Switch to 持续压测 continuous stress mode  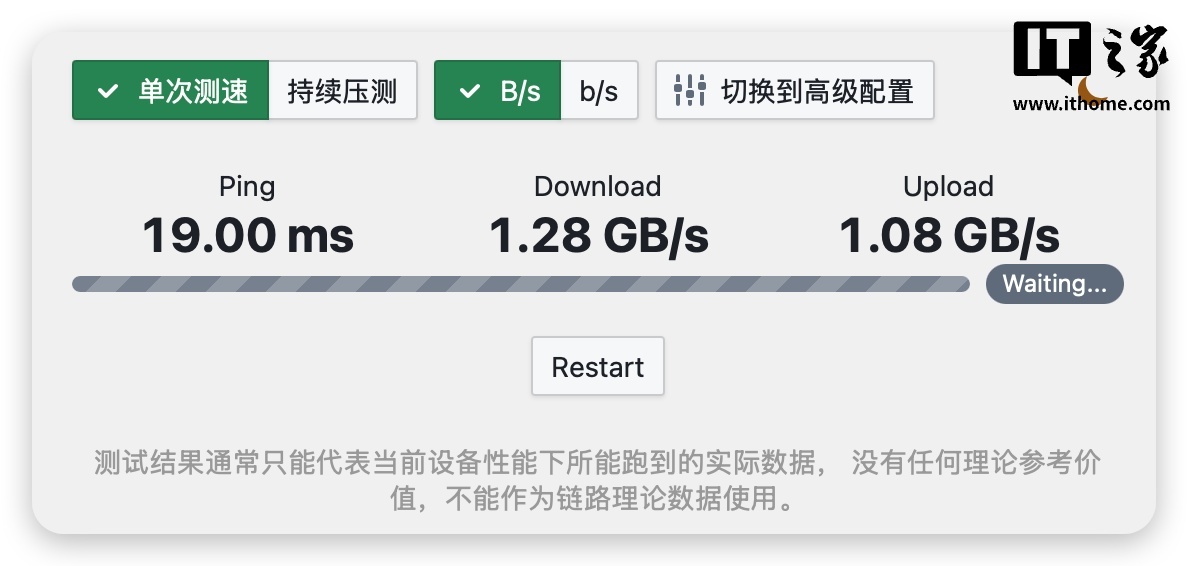pos(342,91)
